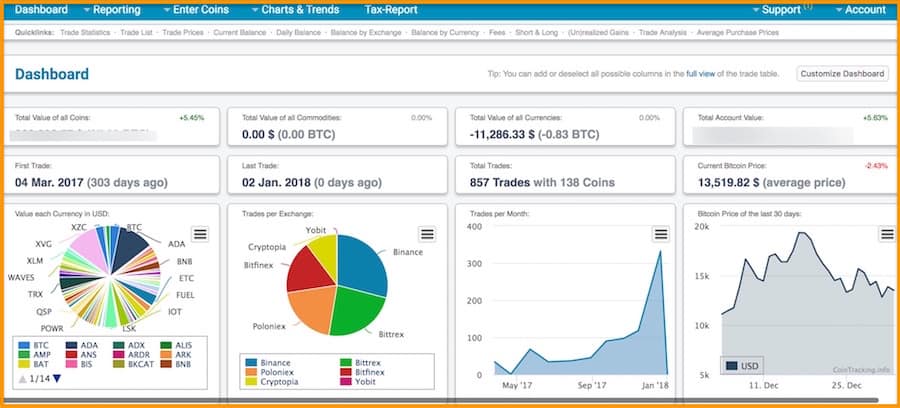
Task: Toggle Poloniex in the exchange legend
Action: [x=269, y=372]
